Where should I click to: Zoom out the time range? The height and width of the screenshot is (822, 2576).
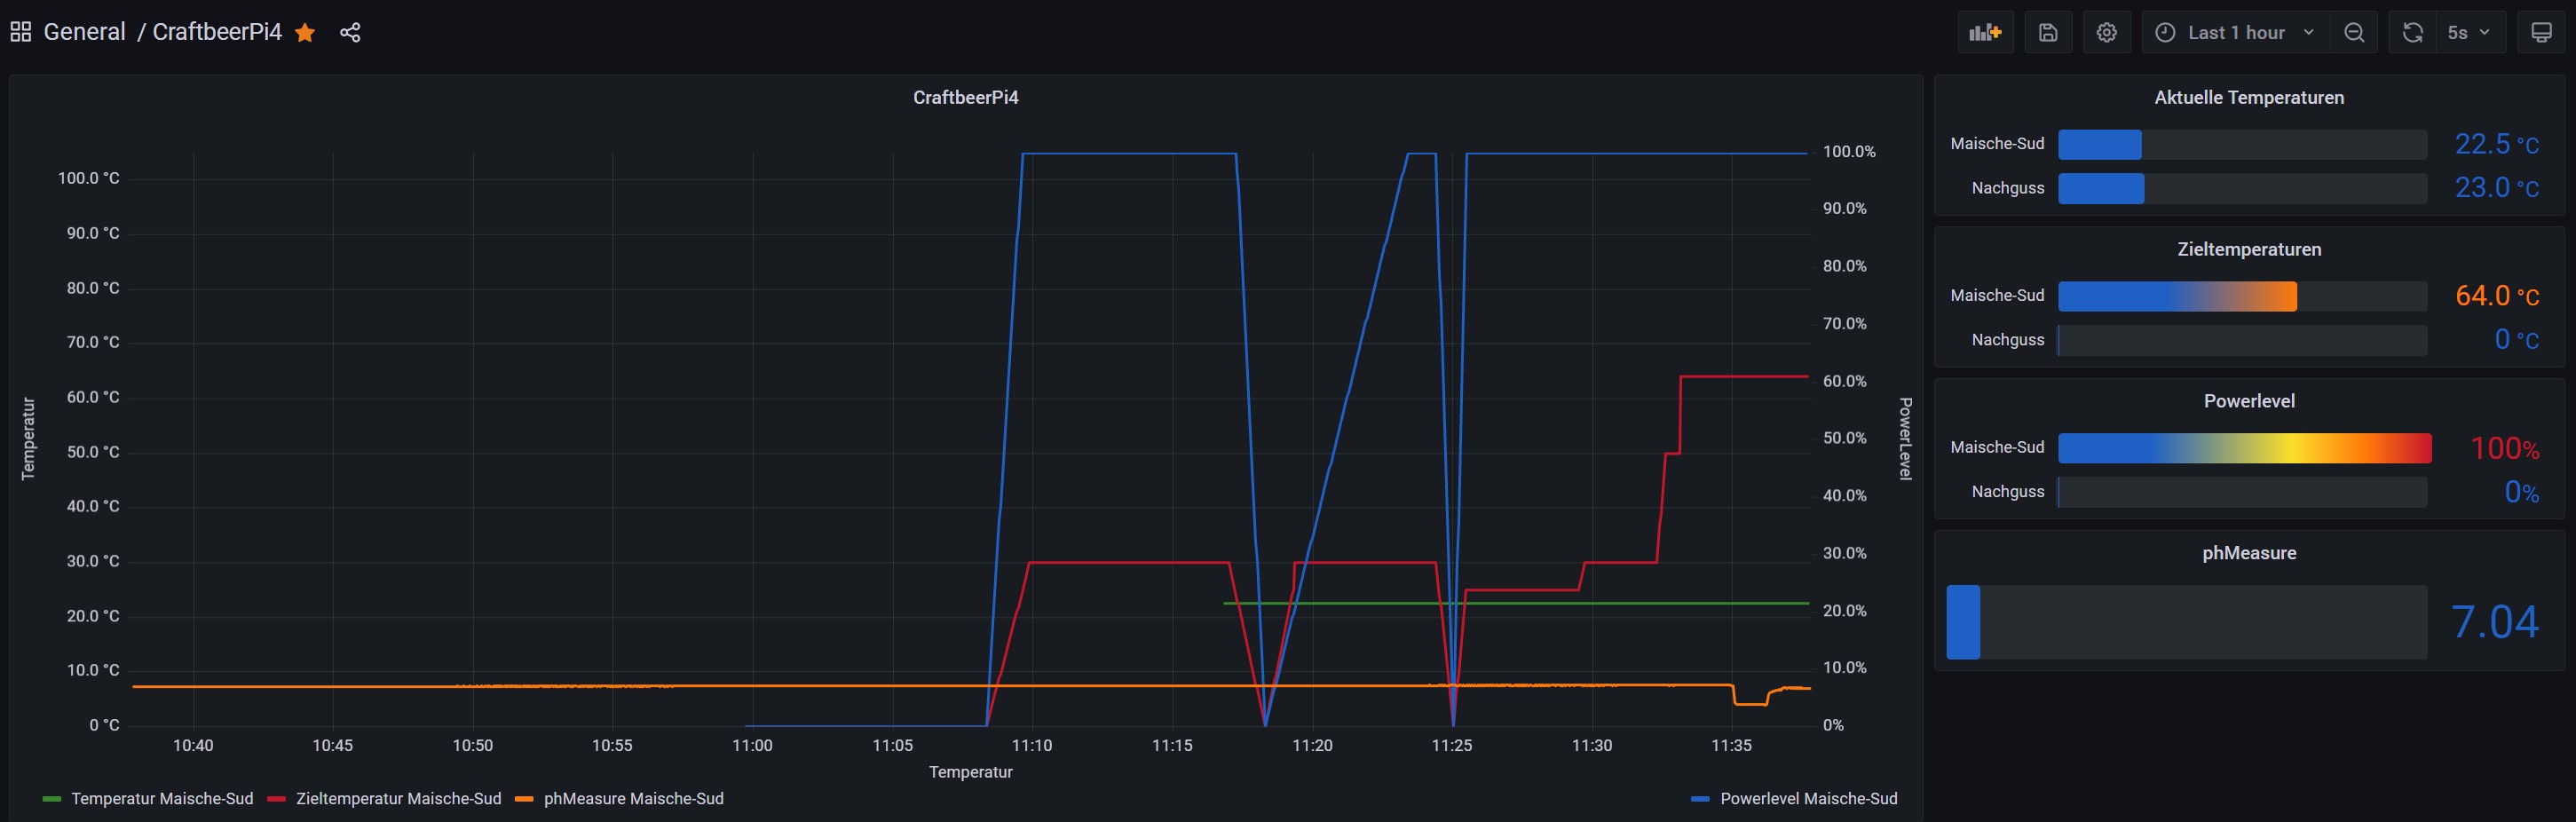tap(2354, 33)
